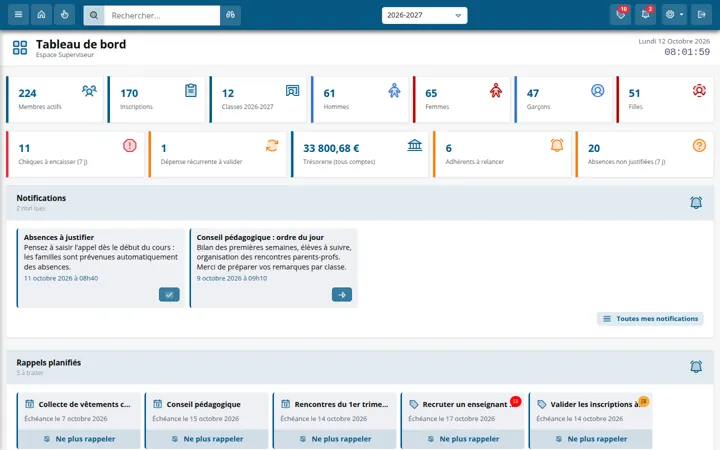Click the Classes 2026-2027 board icon
Screen dimensions: 720x450
click(x=292, y=90)
